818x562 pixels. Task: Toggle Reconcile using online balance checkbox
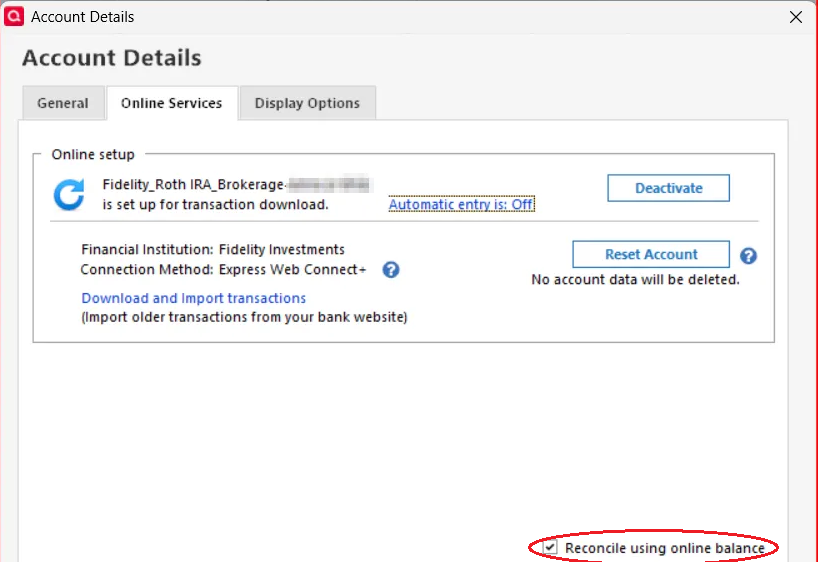(x=550, y=547)
